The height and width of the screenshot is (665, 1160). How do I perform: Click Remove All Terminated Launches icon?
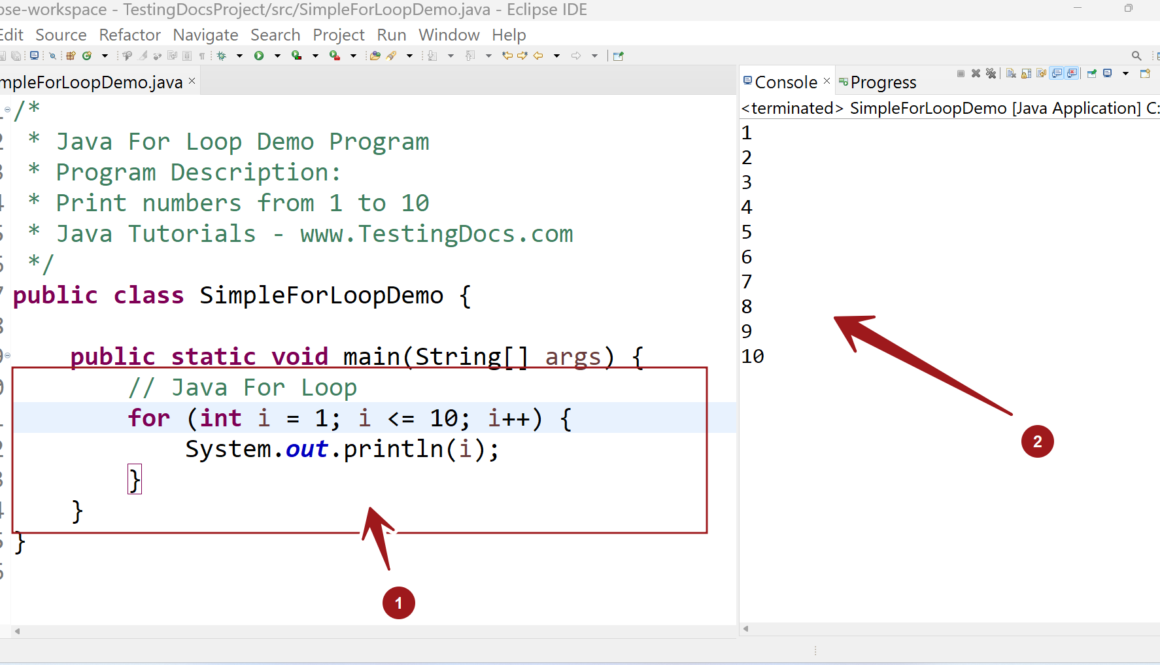(x=991, y=74)
